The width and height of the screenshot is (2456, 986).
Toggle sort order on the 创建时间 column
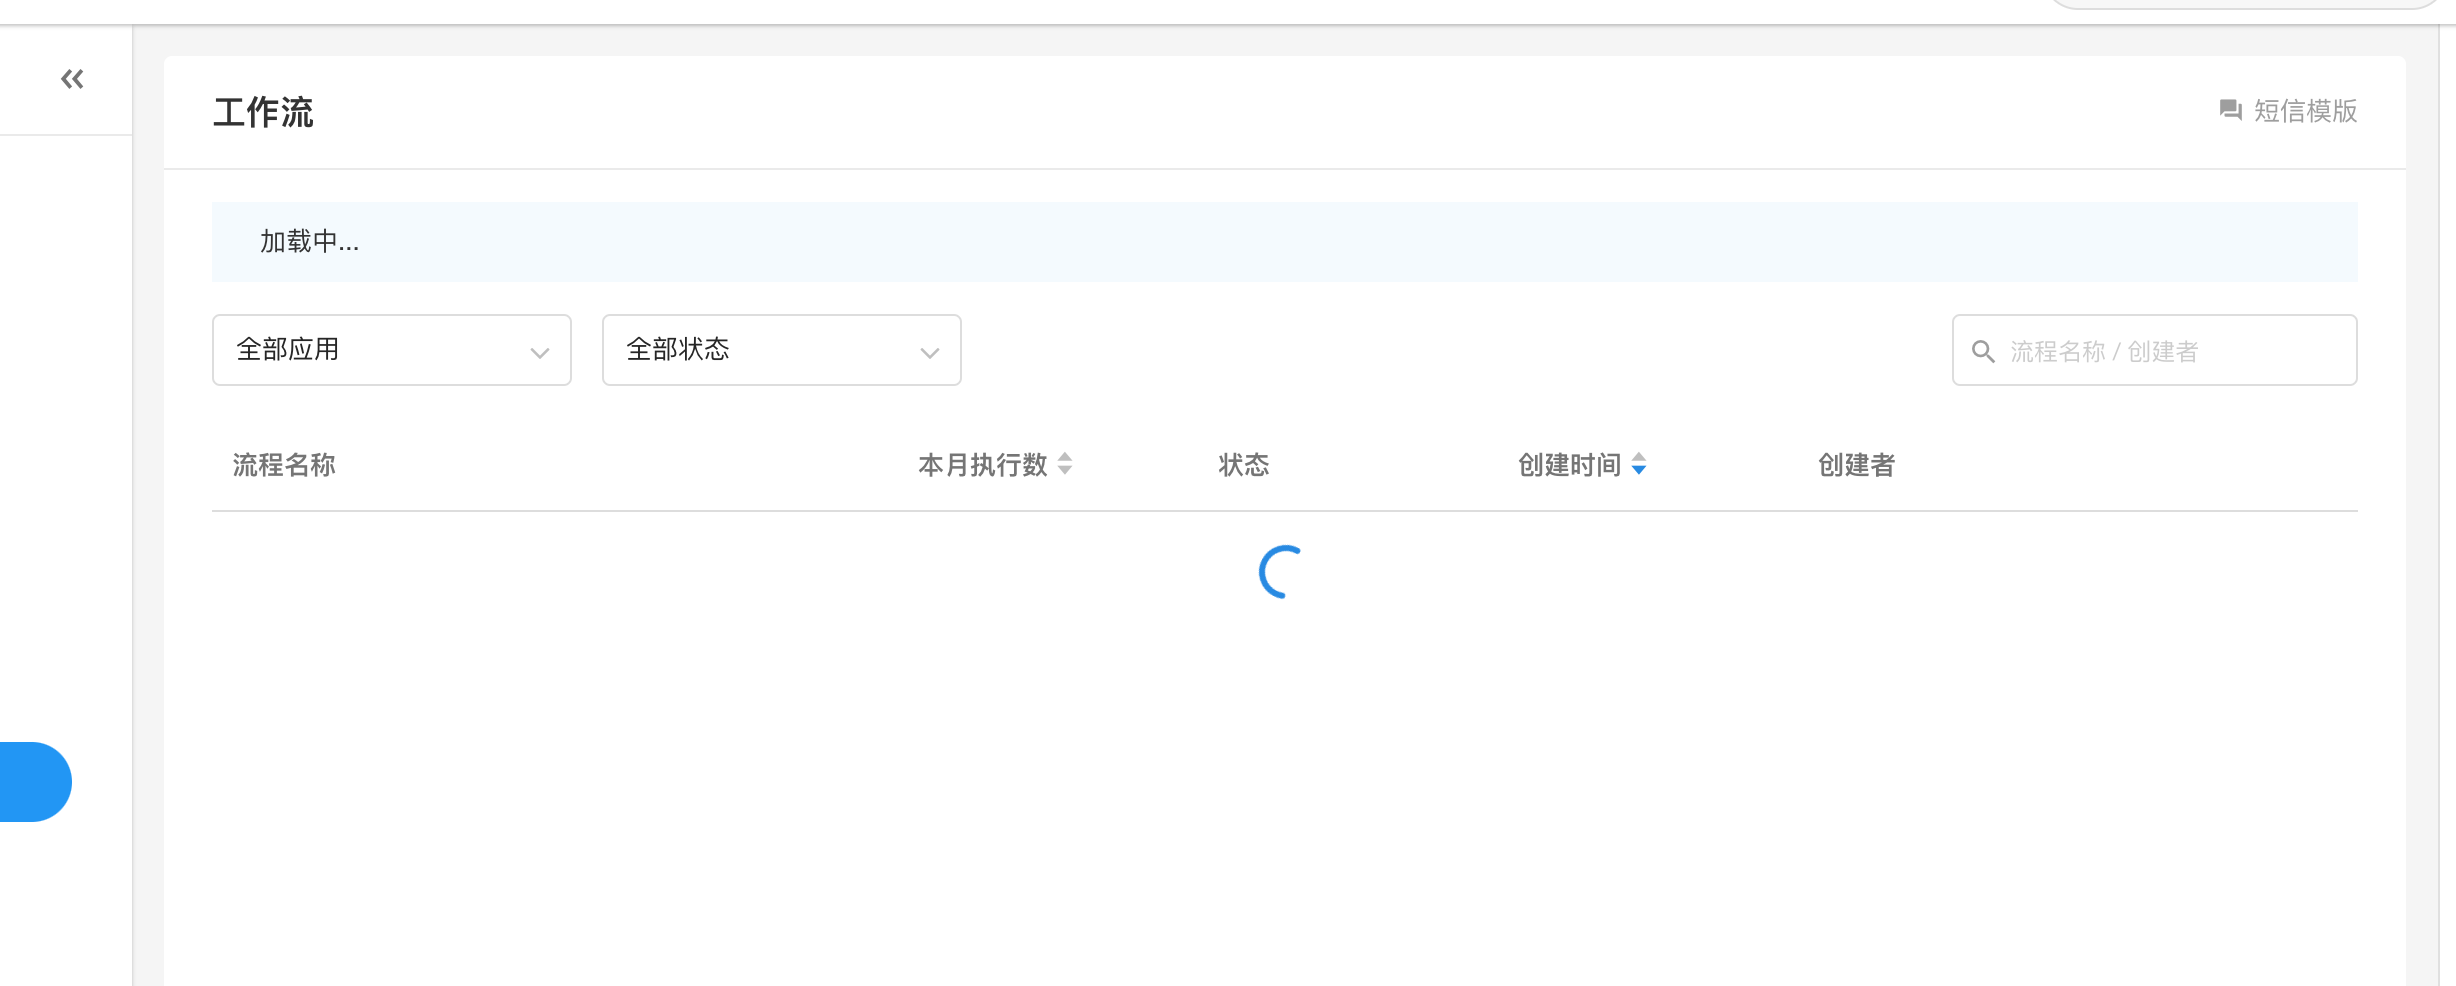(x=1640, y=465)
